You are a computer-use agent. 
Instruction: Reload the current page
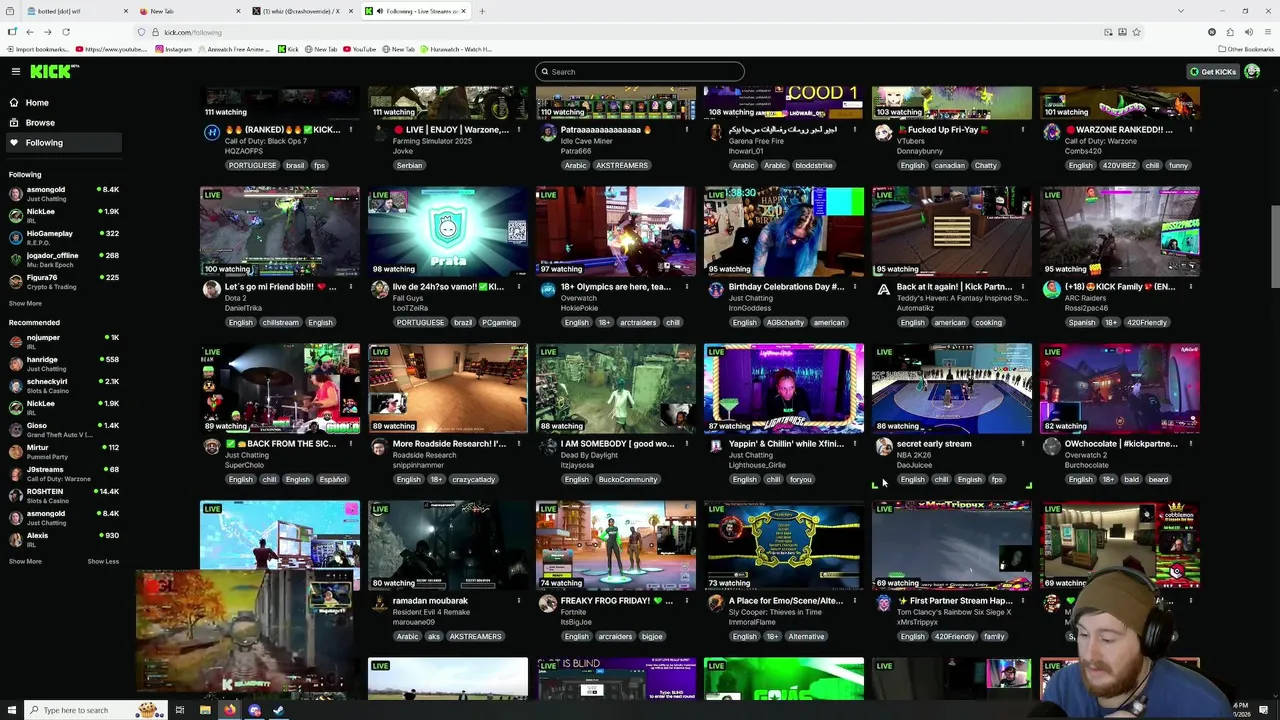(66, 32)
